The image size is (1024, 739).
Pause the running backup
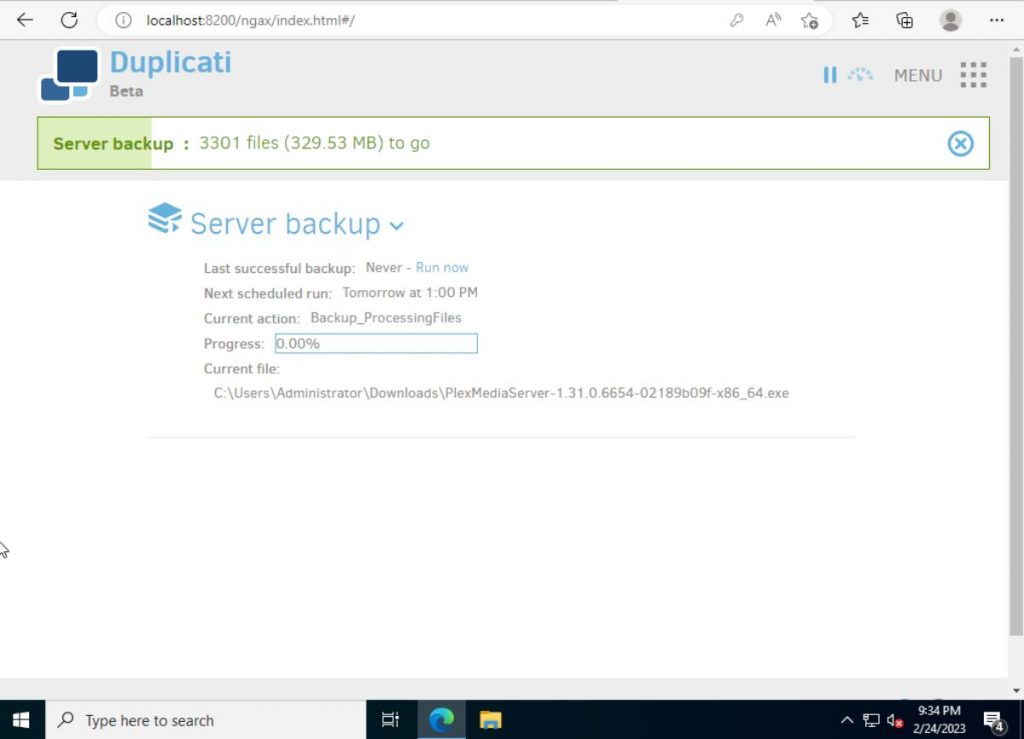[x=830, y=75]
